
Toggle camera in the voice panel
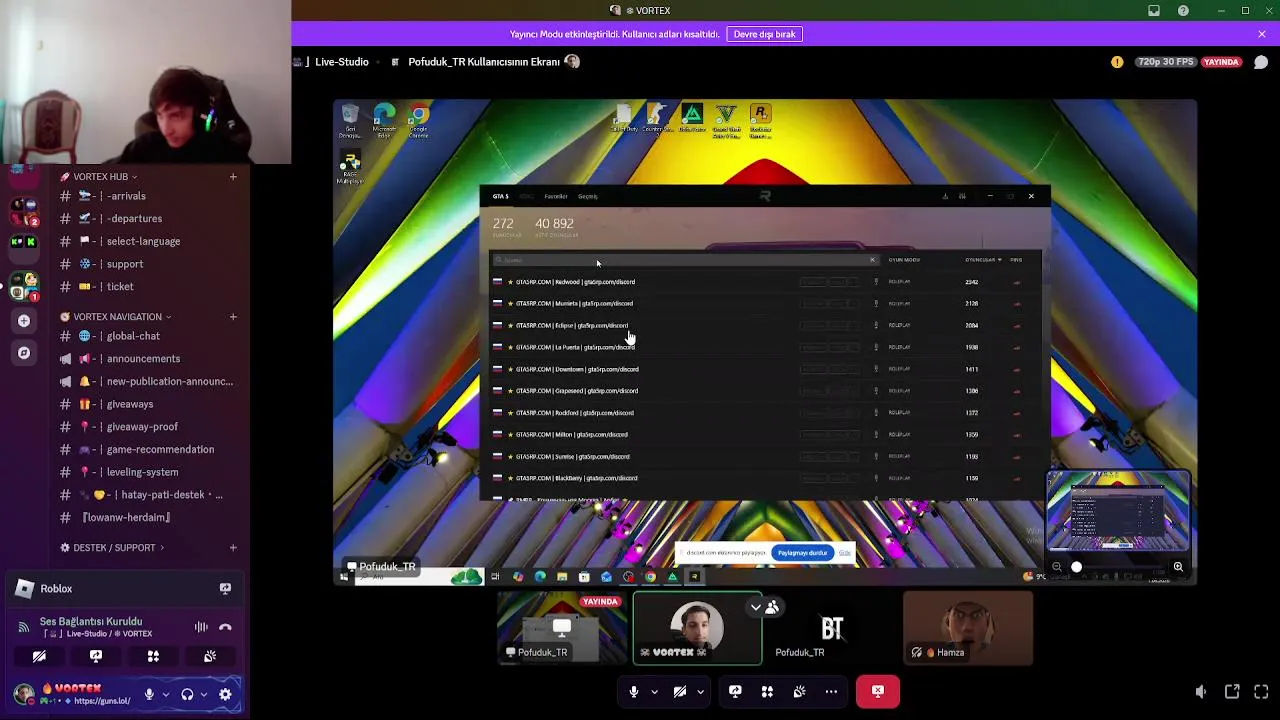pyautogui.click(x=39, y=656)
